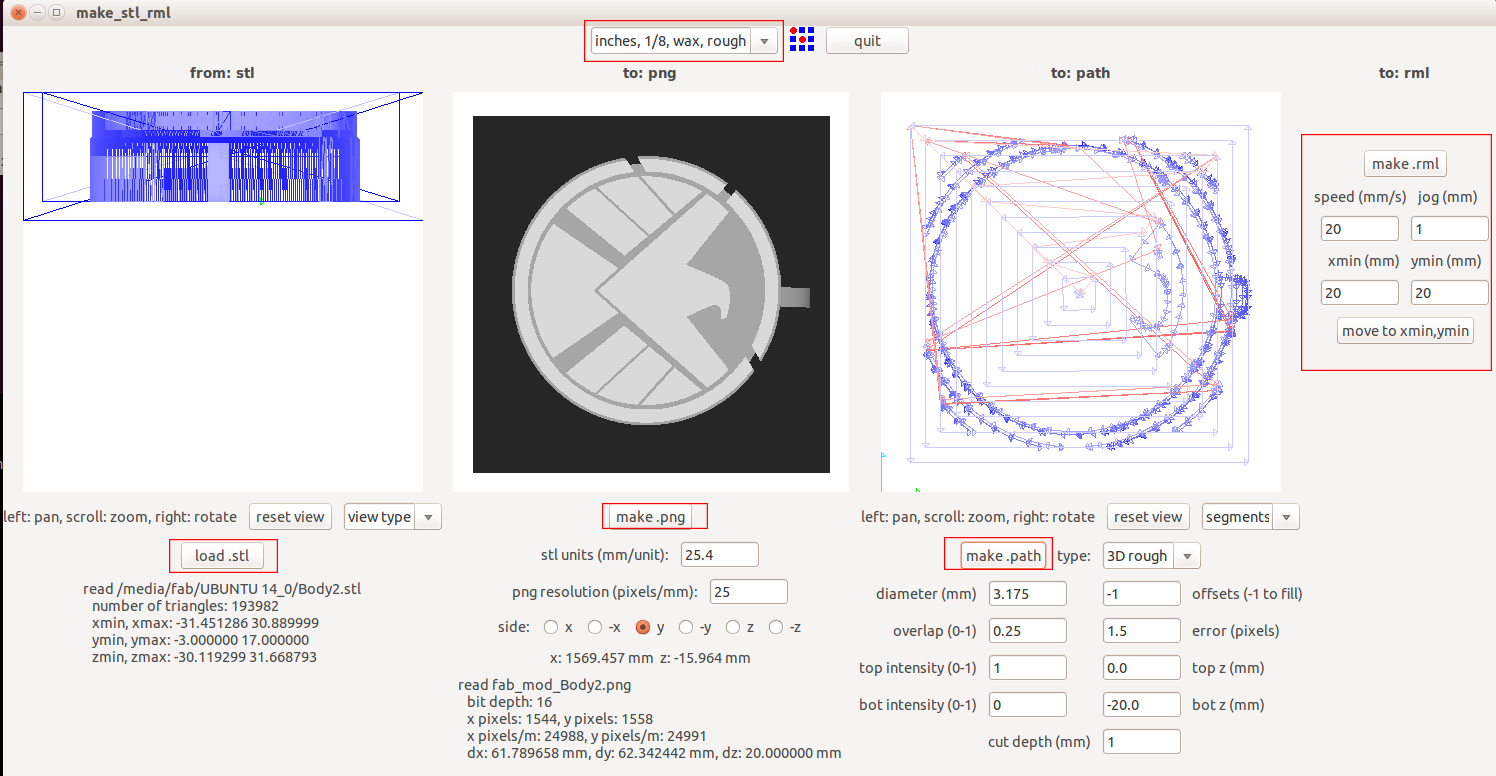Select the -z side radio button
This screenshot has height=776, width=1496.
tap(774, 628)
